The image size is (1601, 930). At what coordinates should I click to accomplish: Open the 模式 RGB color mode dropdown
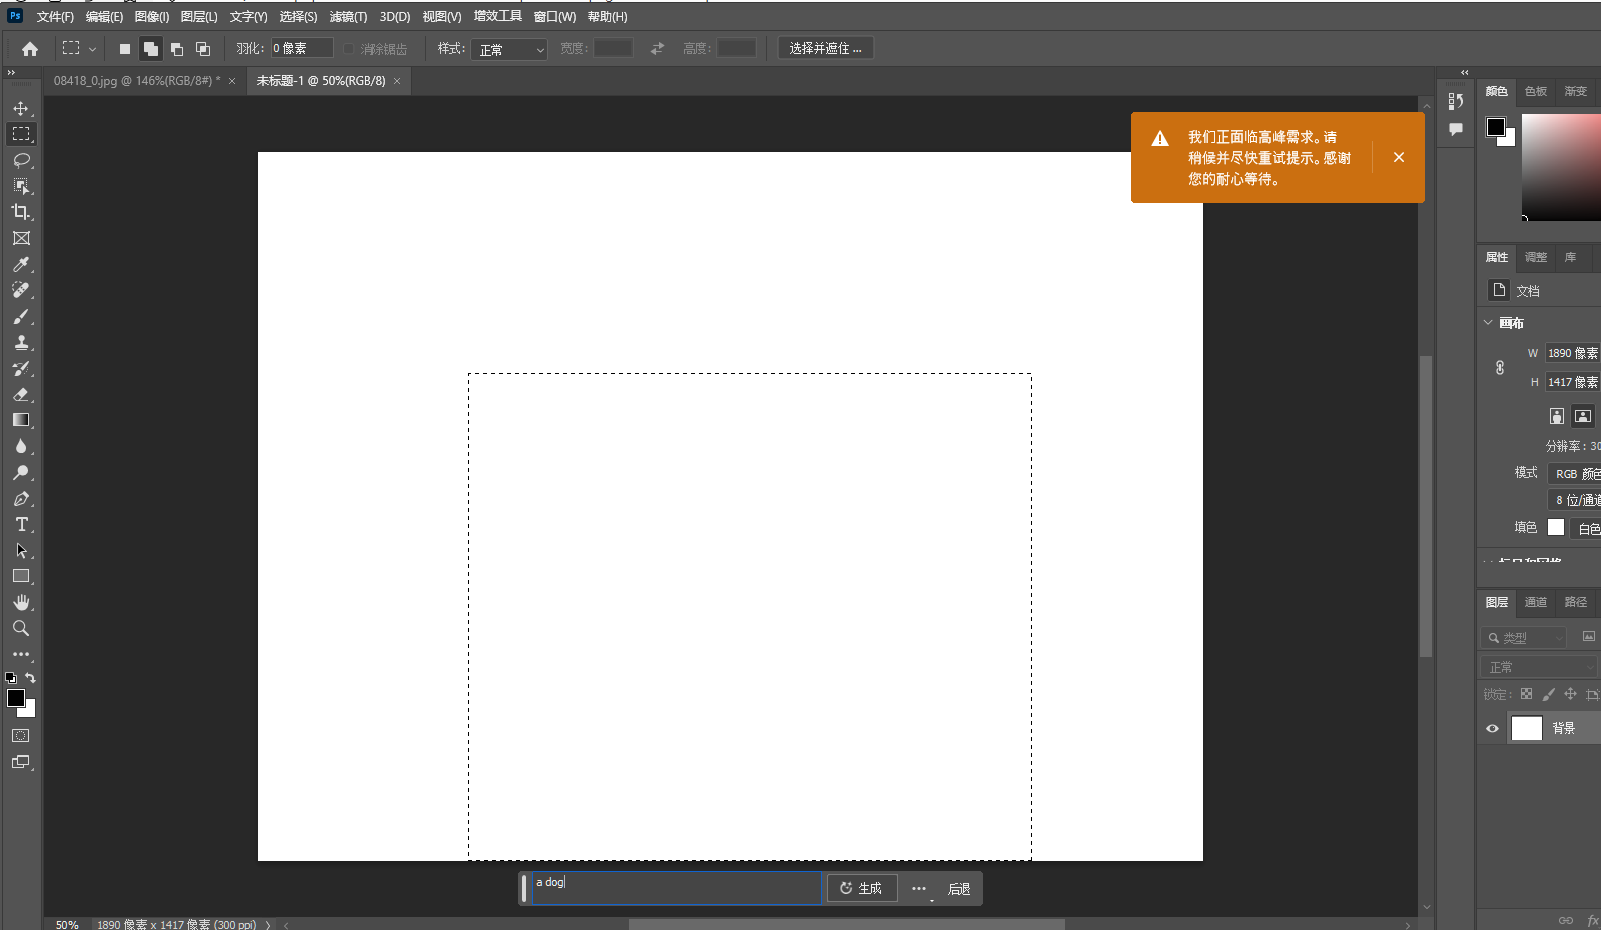1574,473
